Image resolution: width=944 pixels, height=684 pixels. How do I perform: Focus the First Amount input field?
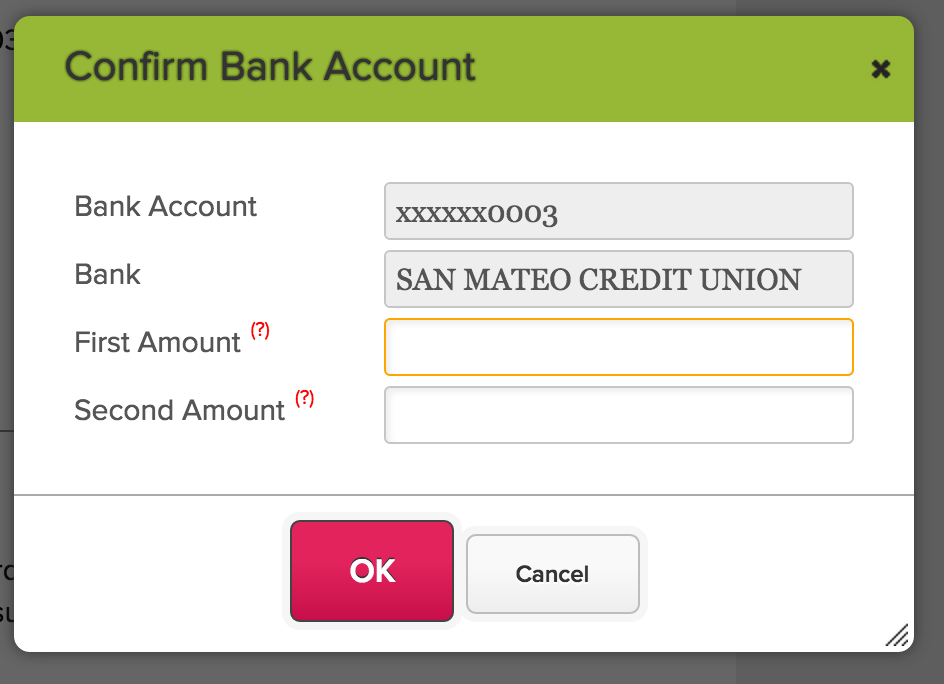coord(618,347)
